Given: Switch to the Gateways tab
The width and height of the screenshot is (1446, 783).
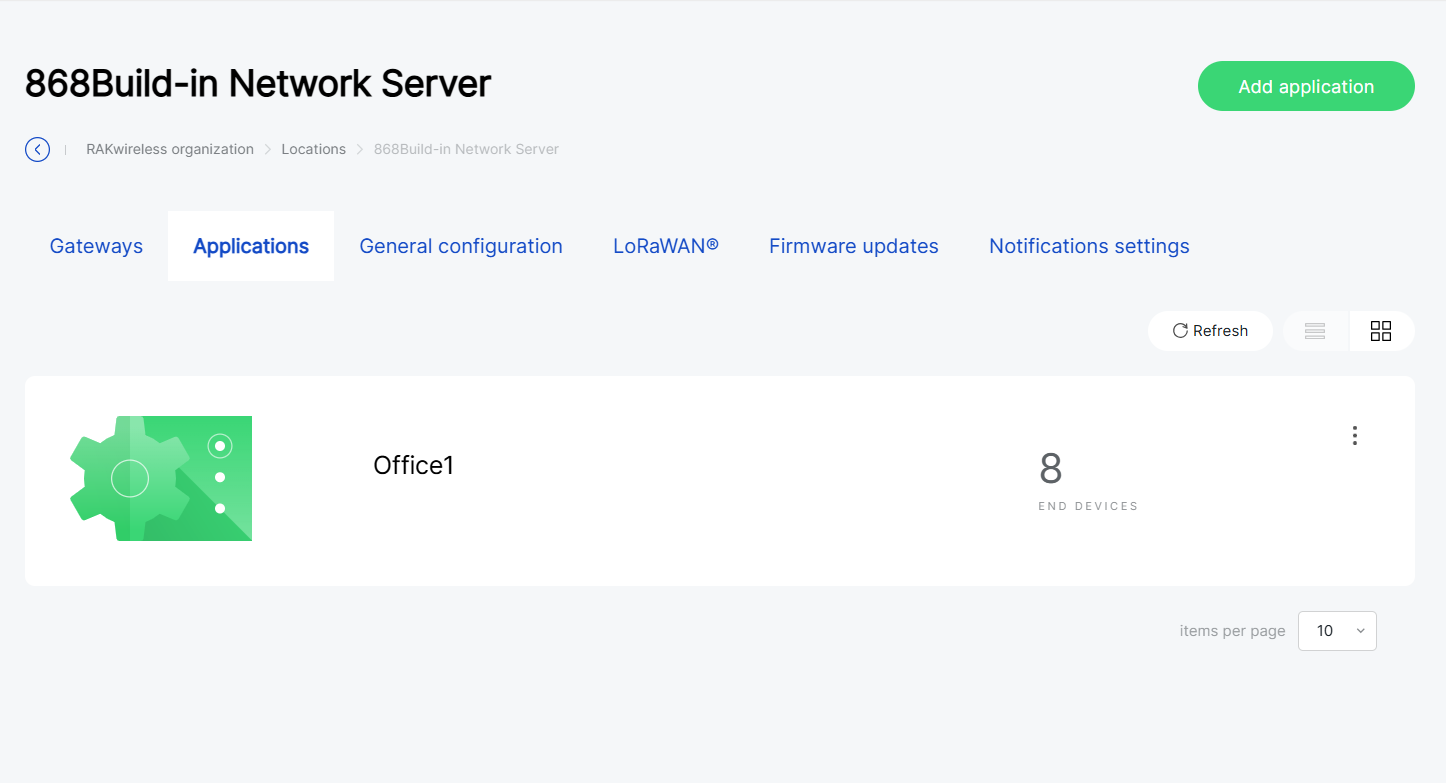Looking at the screenshot, I should coord(96,245).
